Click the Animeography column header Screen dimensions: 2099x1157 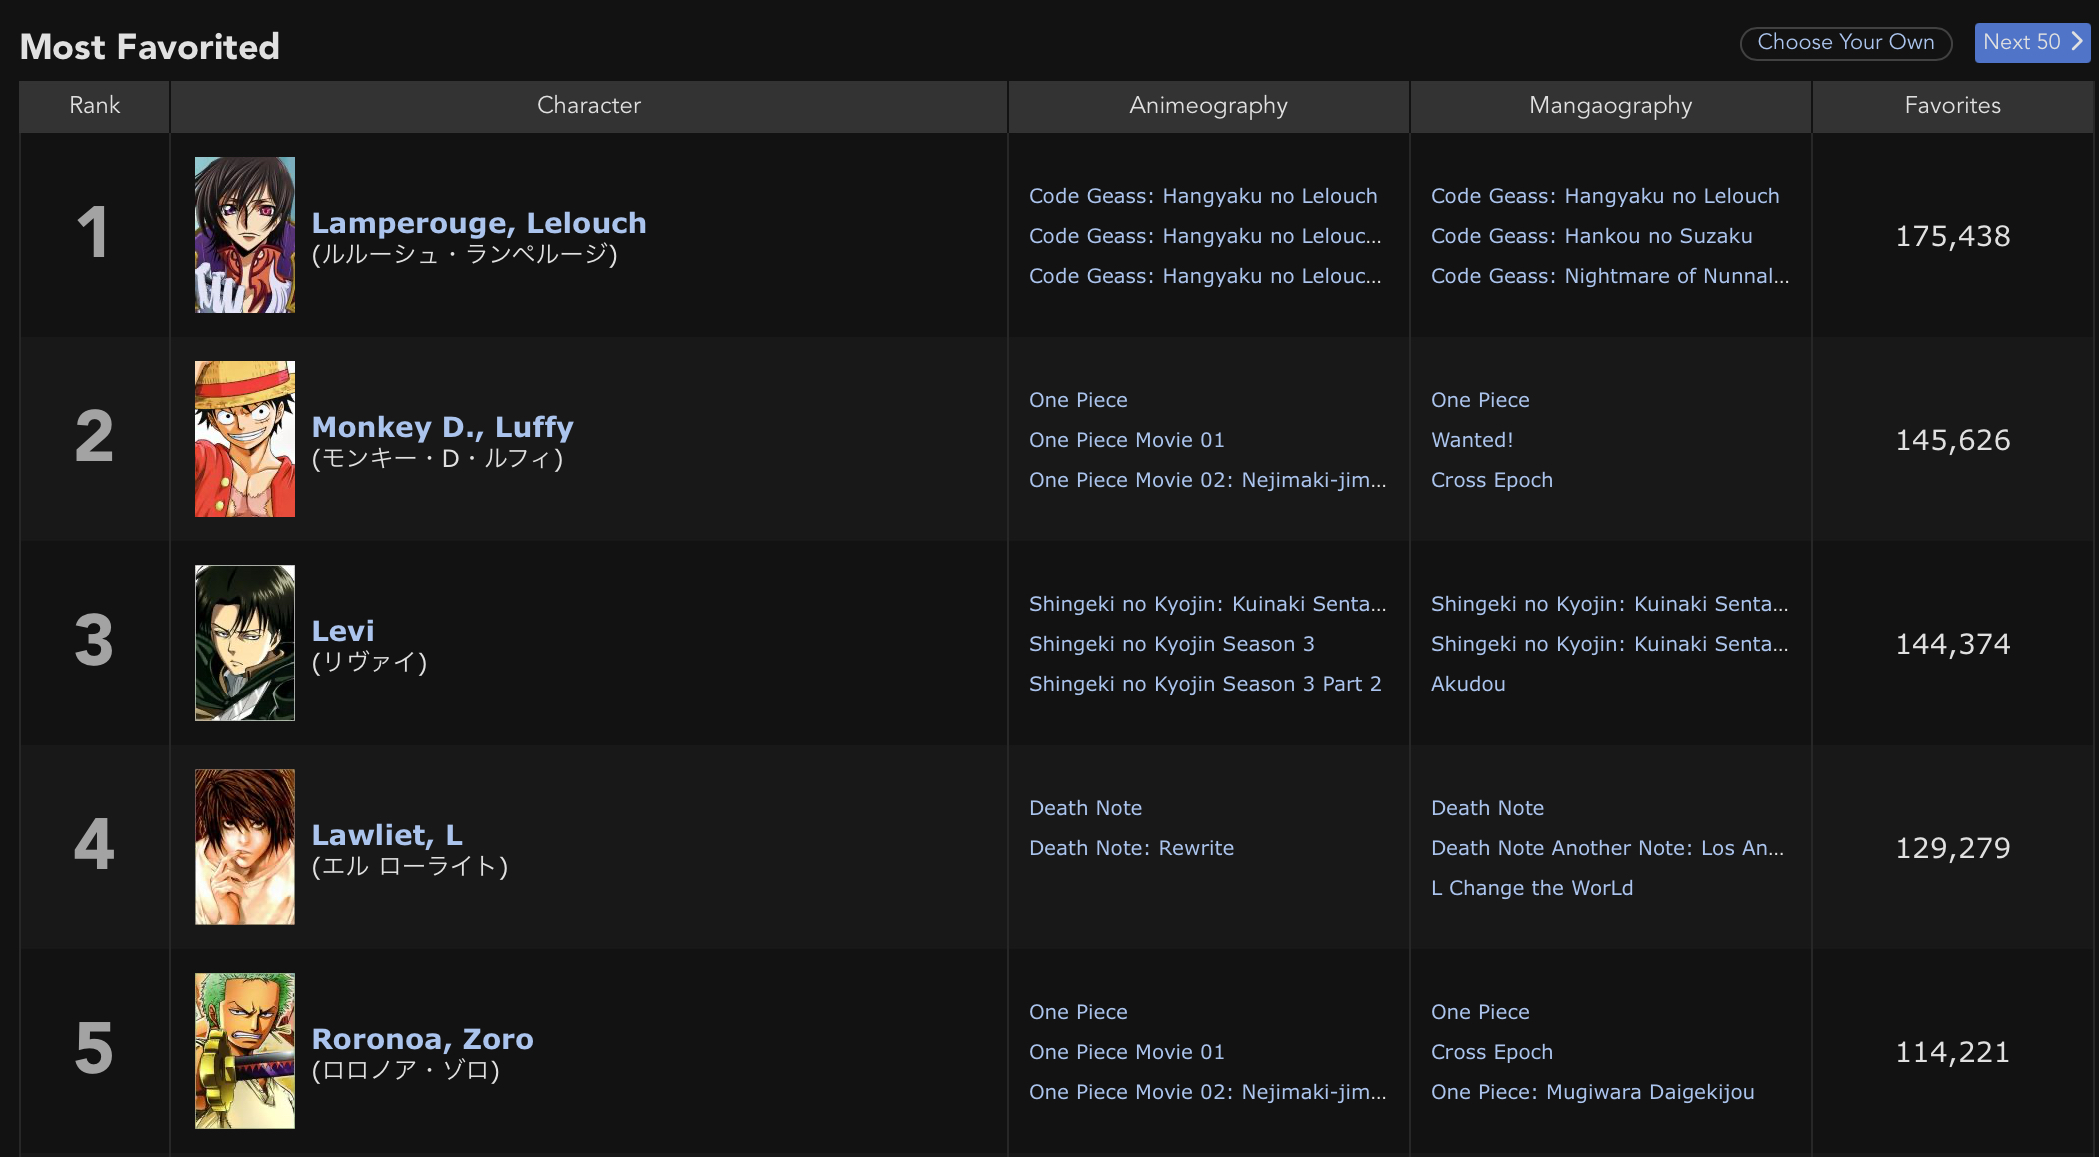click(x=1208, y=106)
